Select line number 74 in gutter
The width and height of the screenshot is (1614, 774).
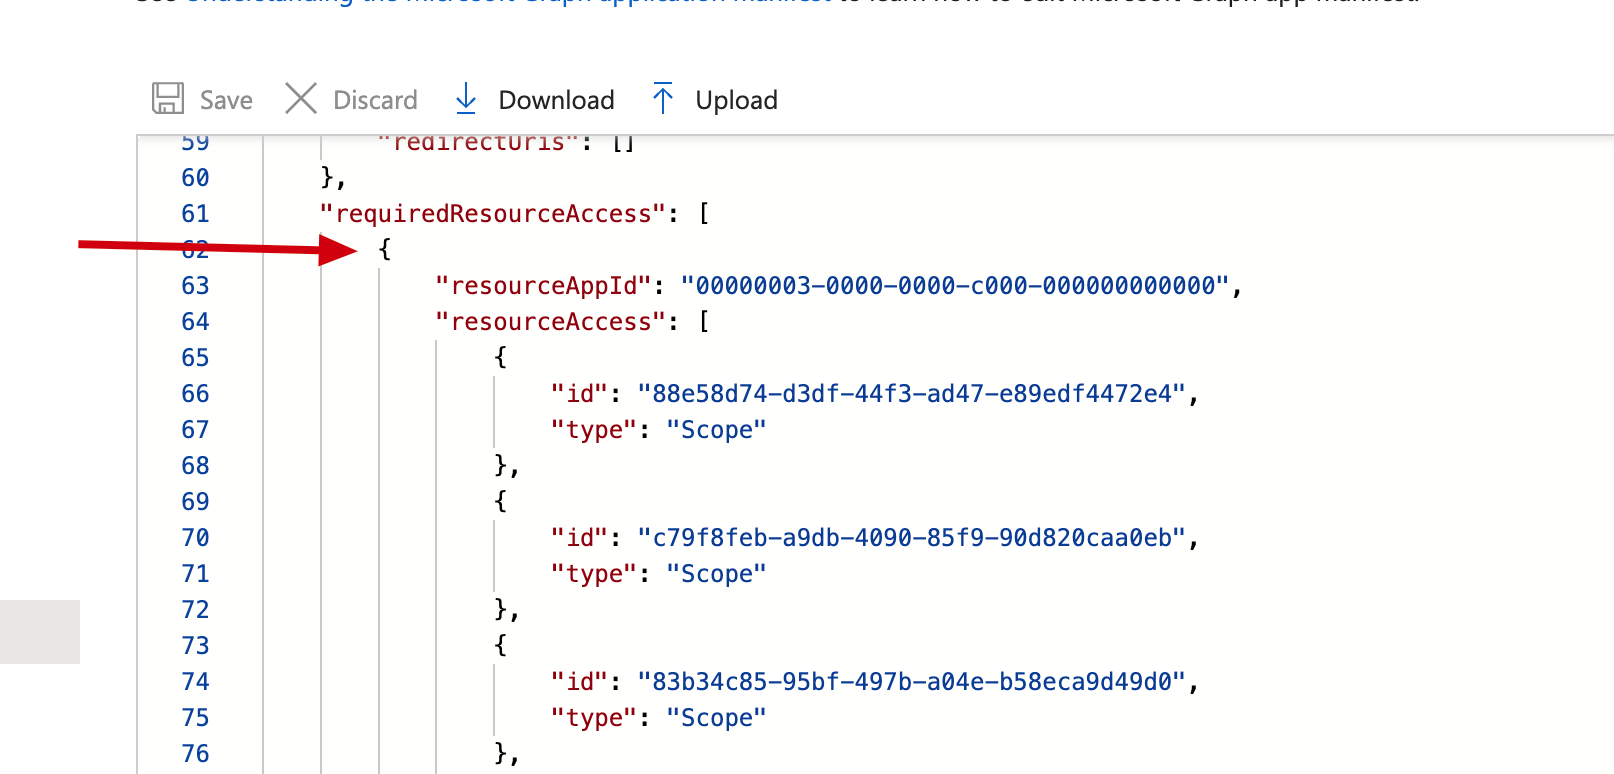click(x=195, y=682)
